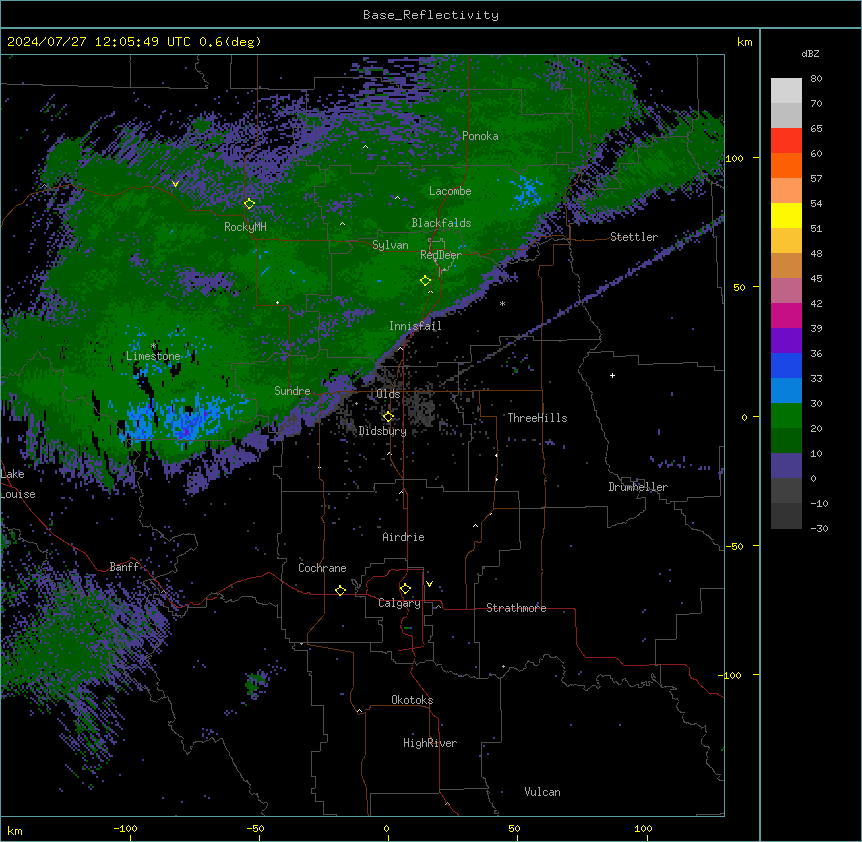This screenshot has width=862, height=842.
Task: Click the yellow V marker northwest of RockyMH
Action: pos(175,184)
